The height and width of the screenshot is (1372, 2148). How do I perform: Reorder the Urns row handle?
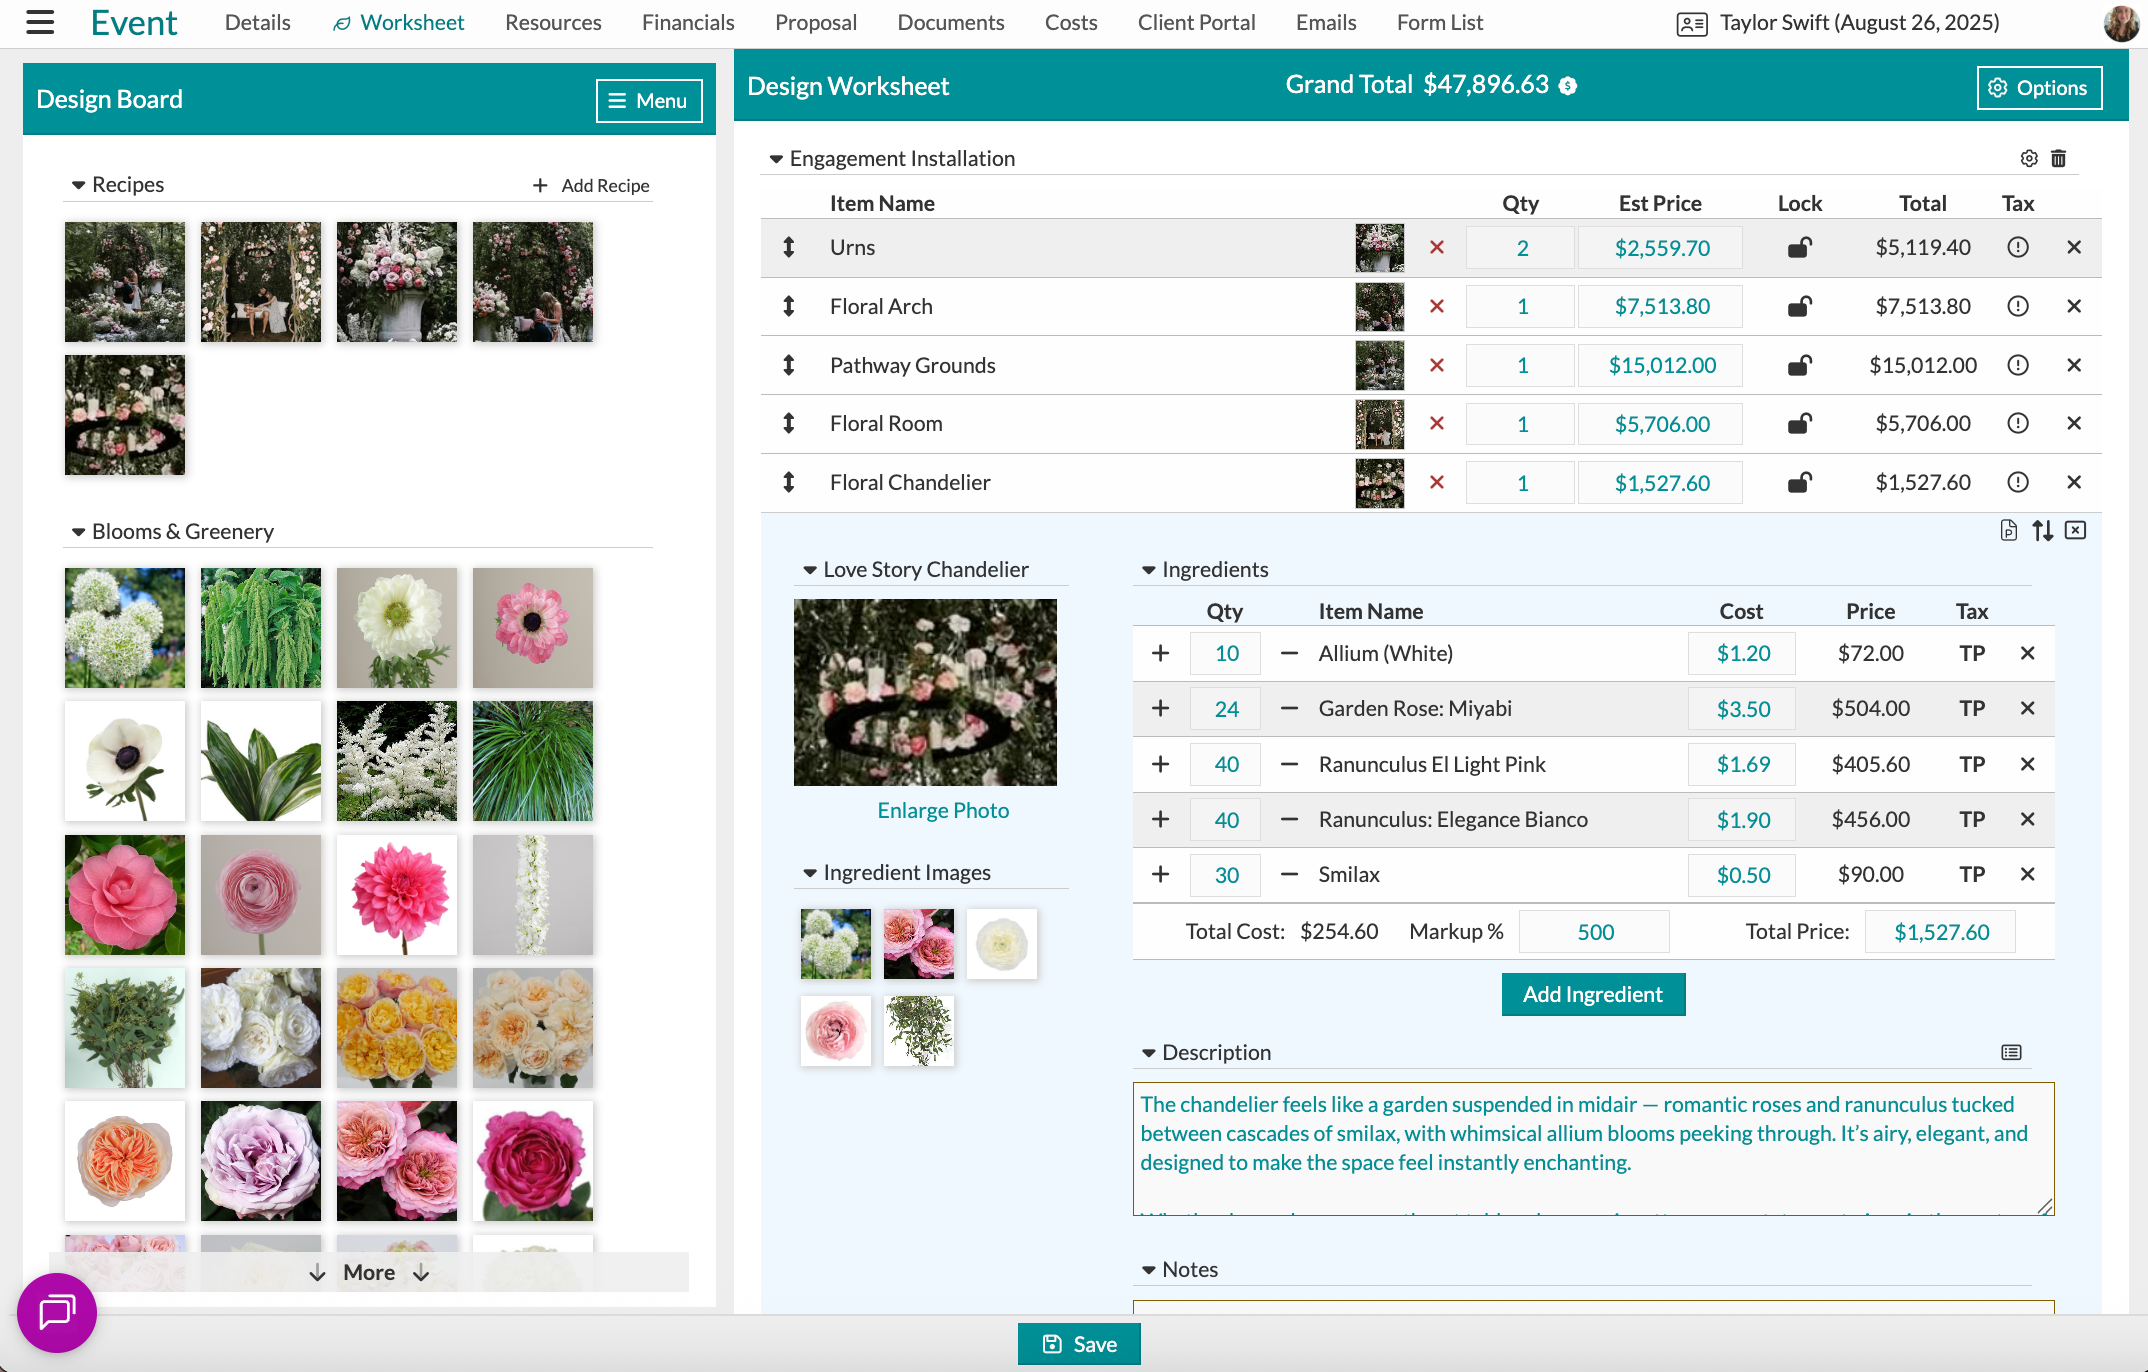(x=789, y=247)
